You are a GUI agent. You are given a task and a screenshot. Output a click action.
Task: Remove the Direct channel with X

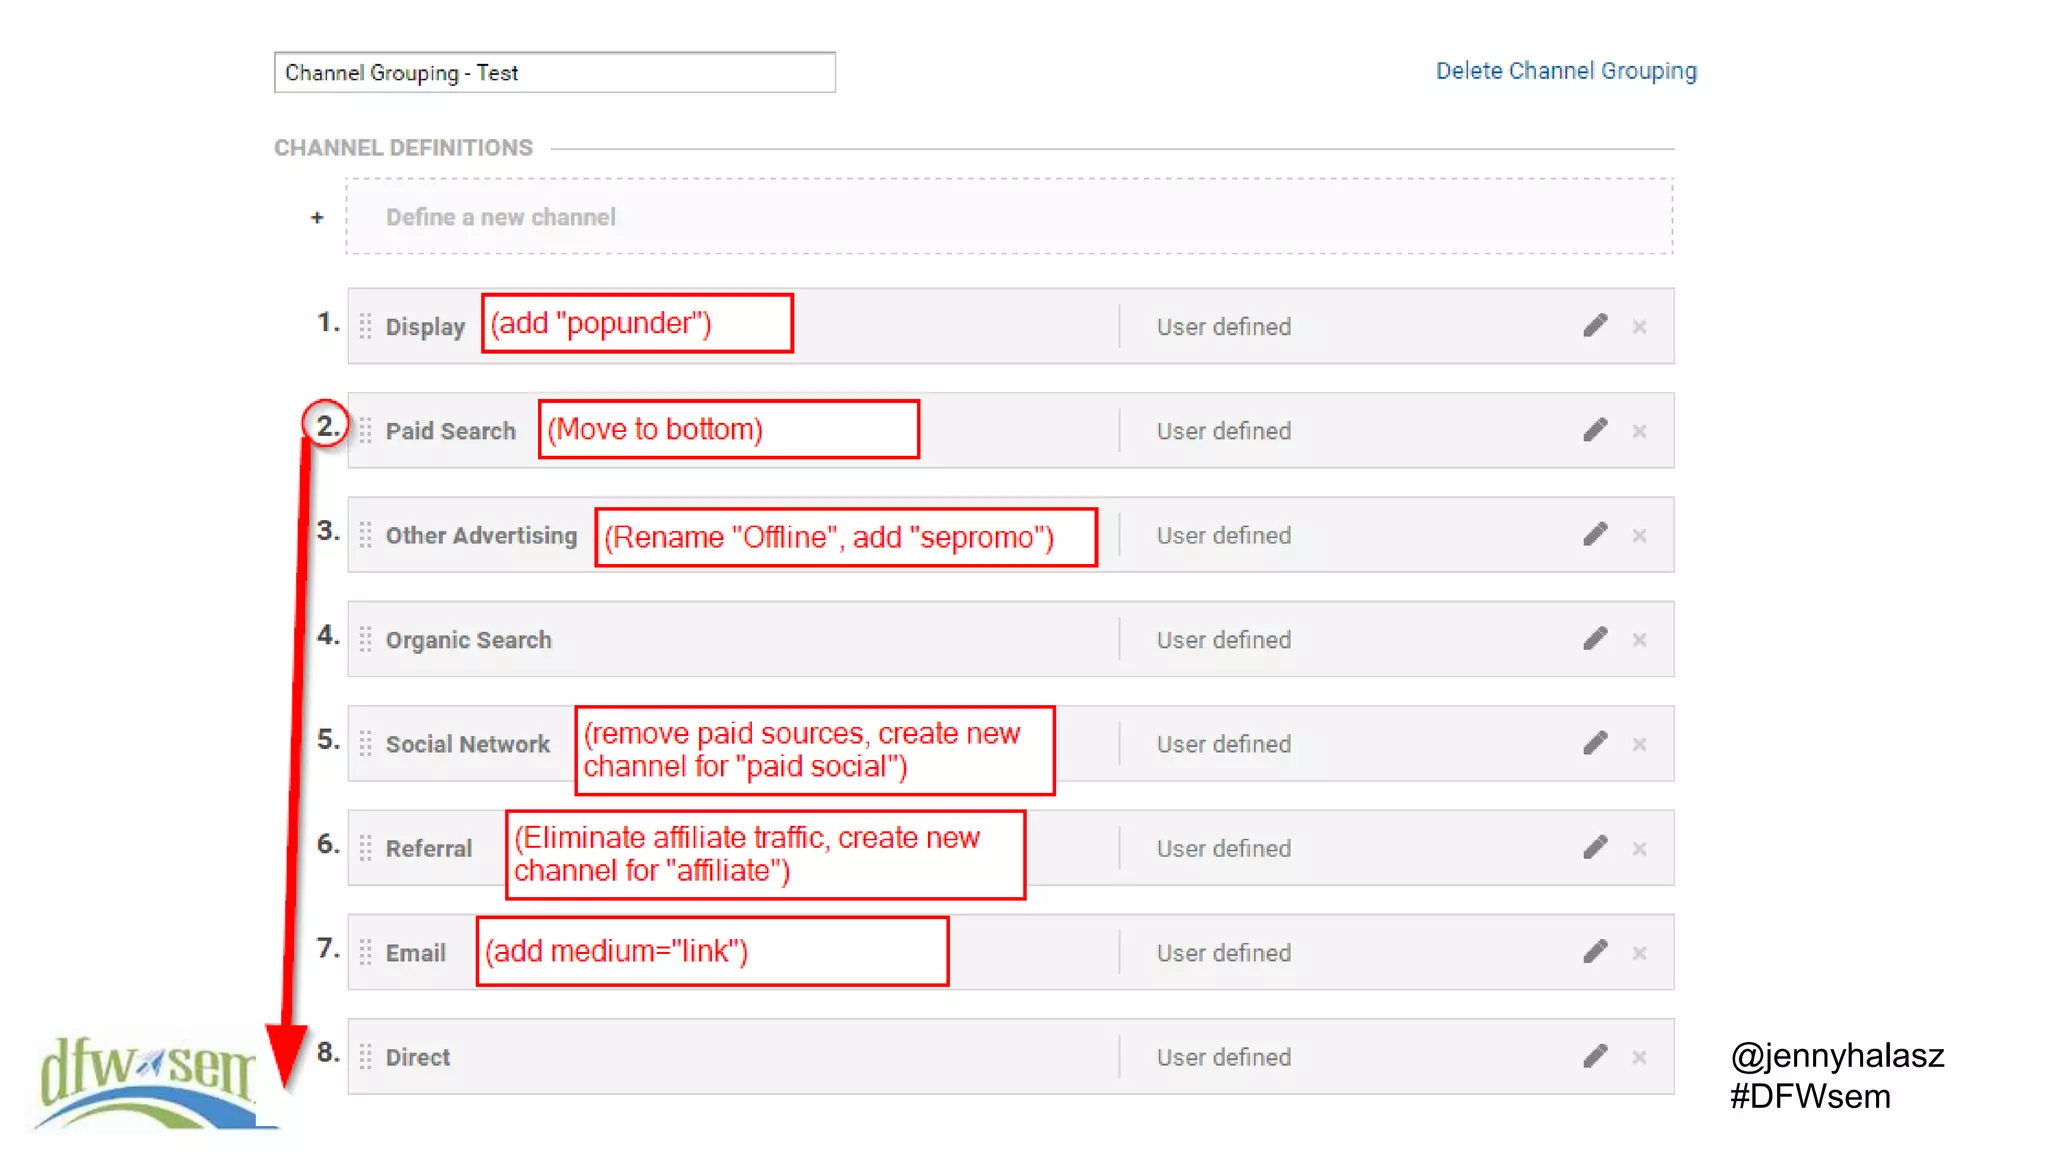(1639, 1057)
